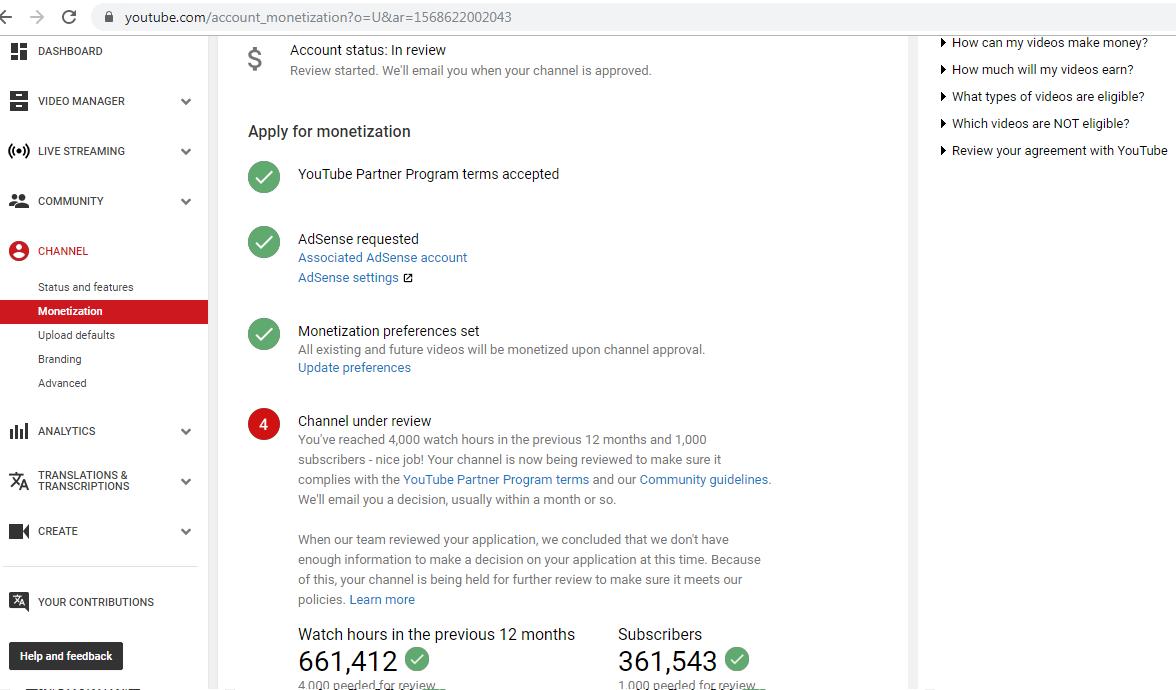Expand 'Which videos are NOT eligible?'
The width and height of the screenshot is (1176, 690).
pos(1035,124)
